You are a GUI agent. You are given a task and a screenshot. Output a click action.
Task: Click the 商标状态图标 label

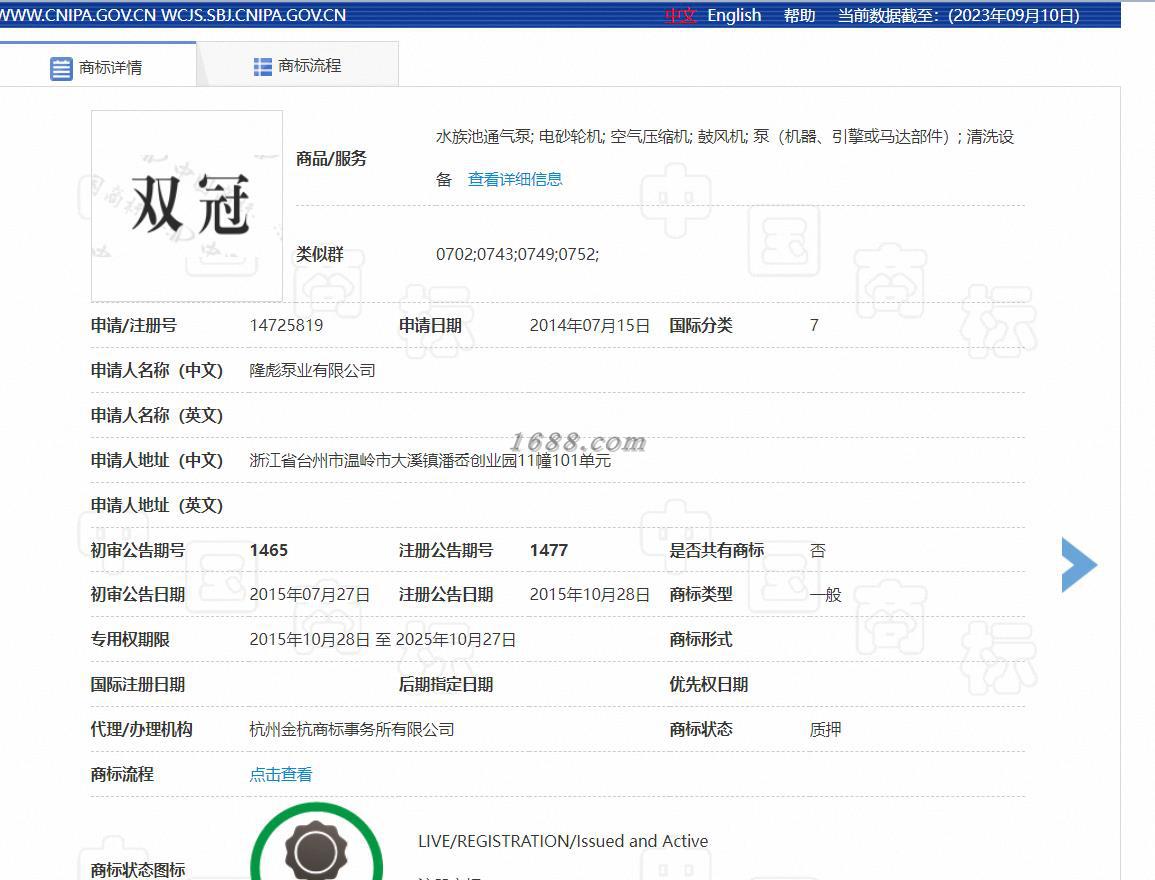138,870
